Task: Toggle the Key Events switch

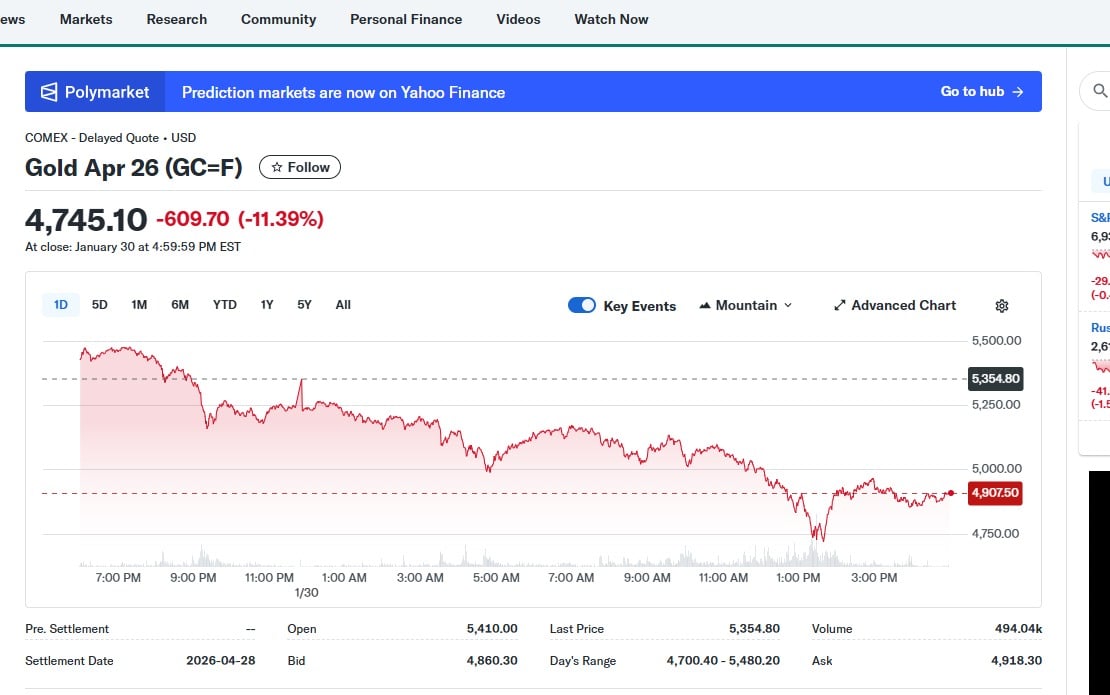Action: [x=582, y=306]
